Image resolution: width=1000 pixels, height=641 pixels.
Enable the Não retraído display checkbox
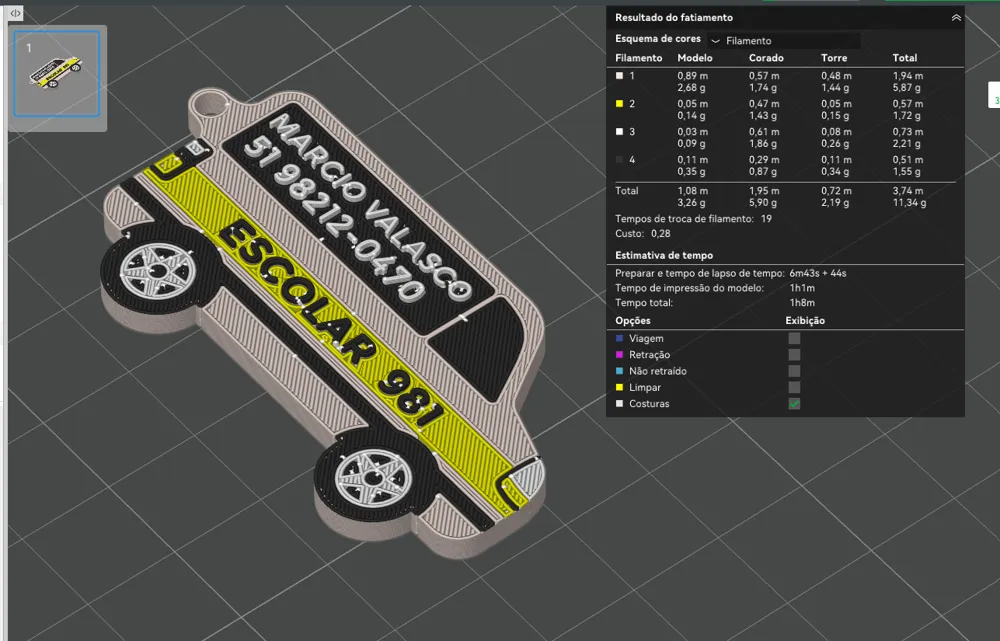(x=794, y=371)
